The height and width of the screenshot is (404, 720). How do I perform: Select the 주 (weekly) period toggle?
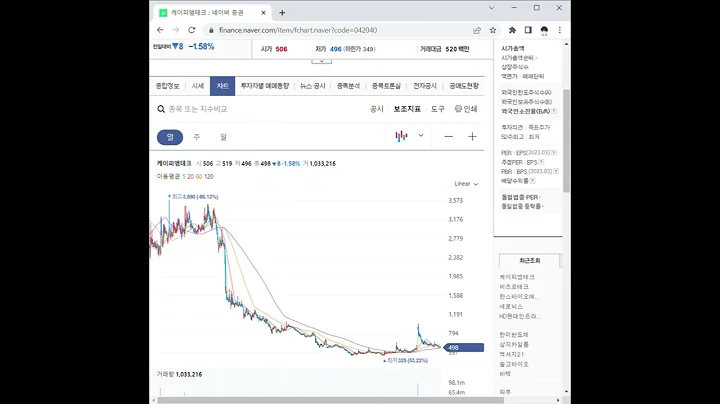click(x=197, y=137)
